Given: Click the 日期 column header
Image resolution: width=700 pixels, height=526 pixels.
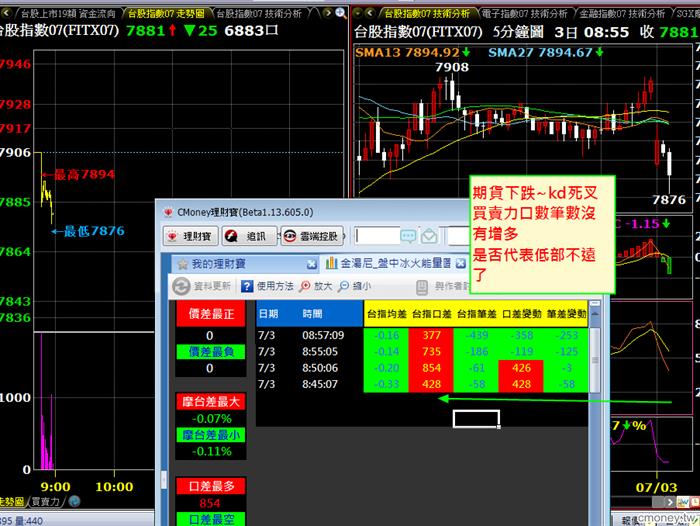Looking at the screenshot, I should 268,314.
